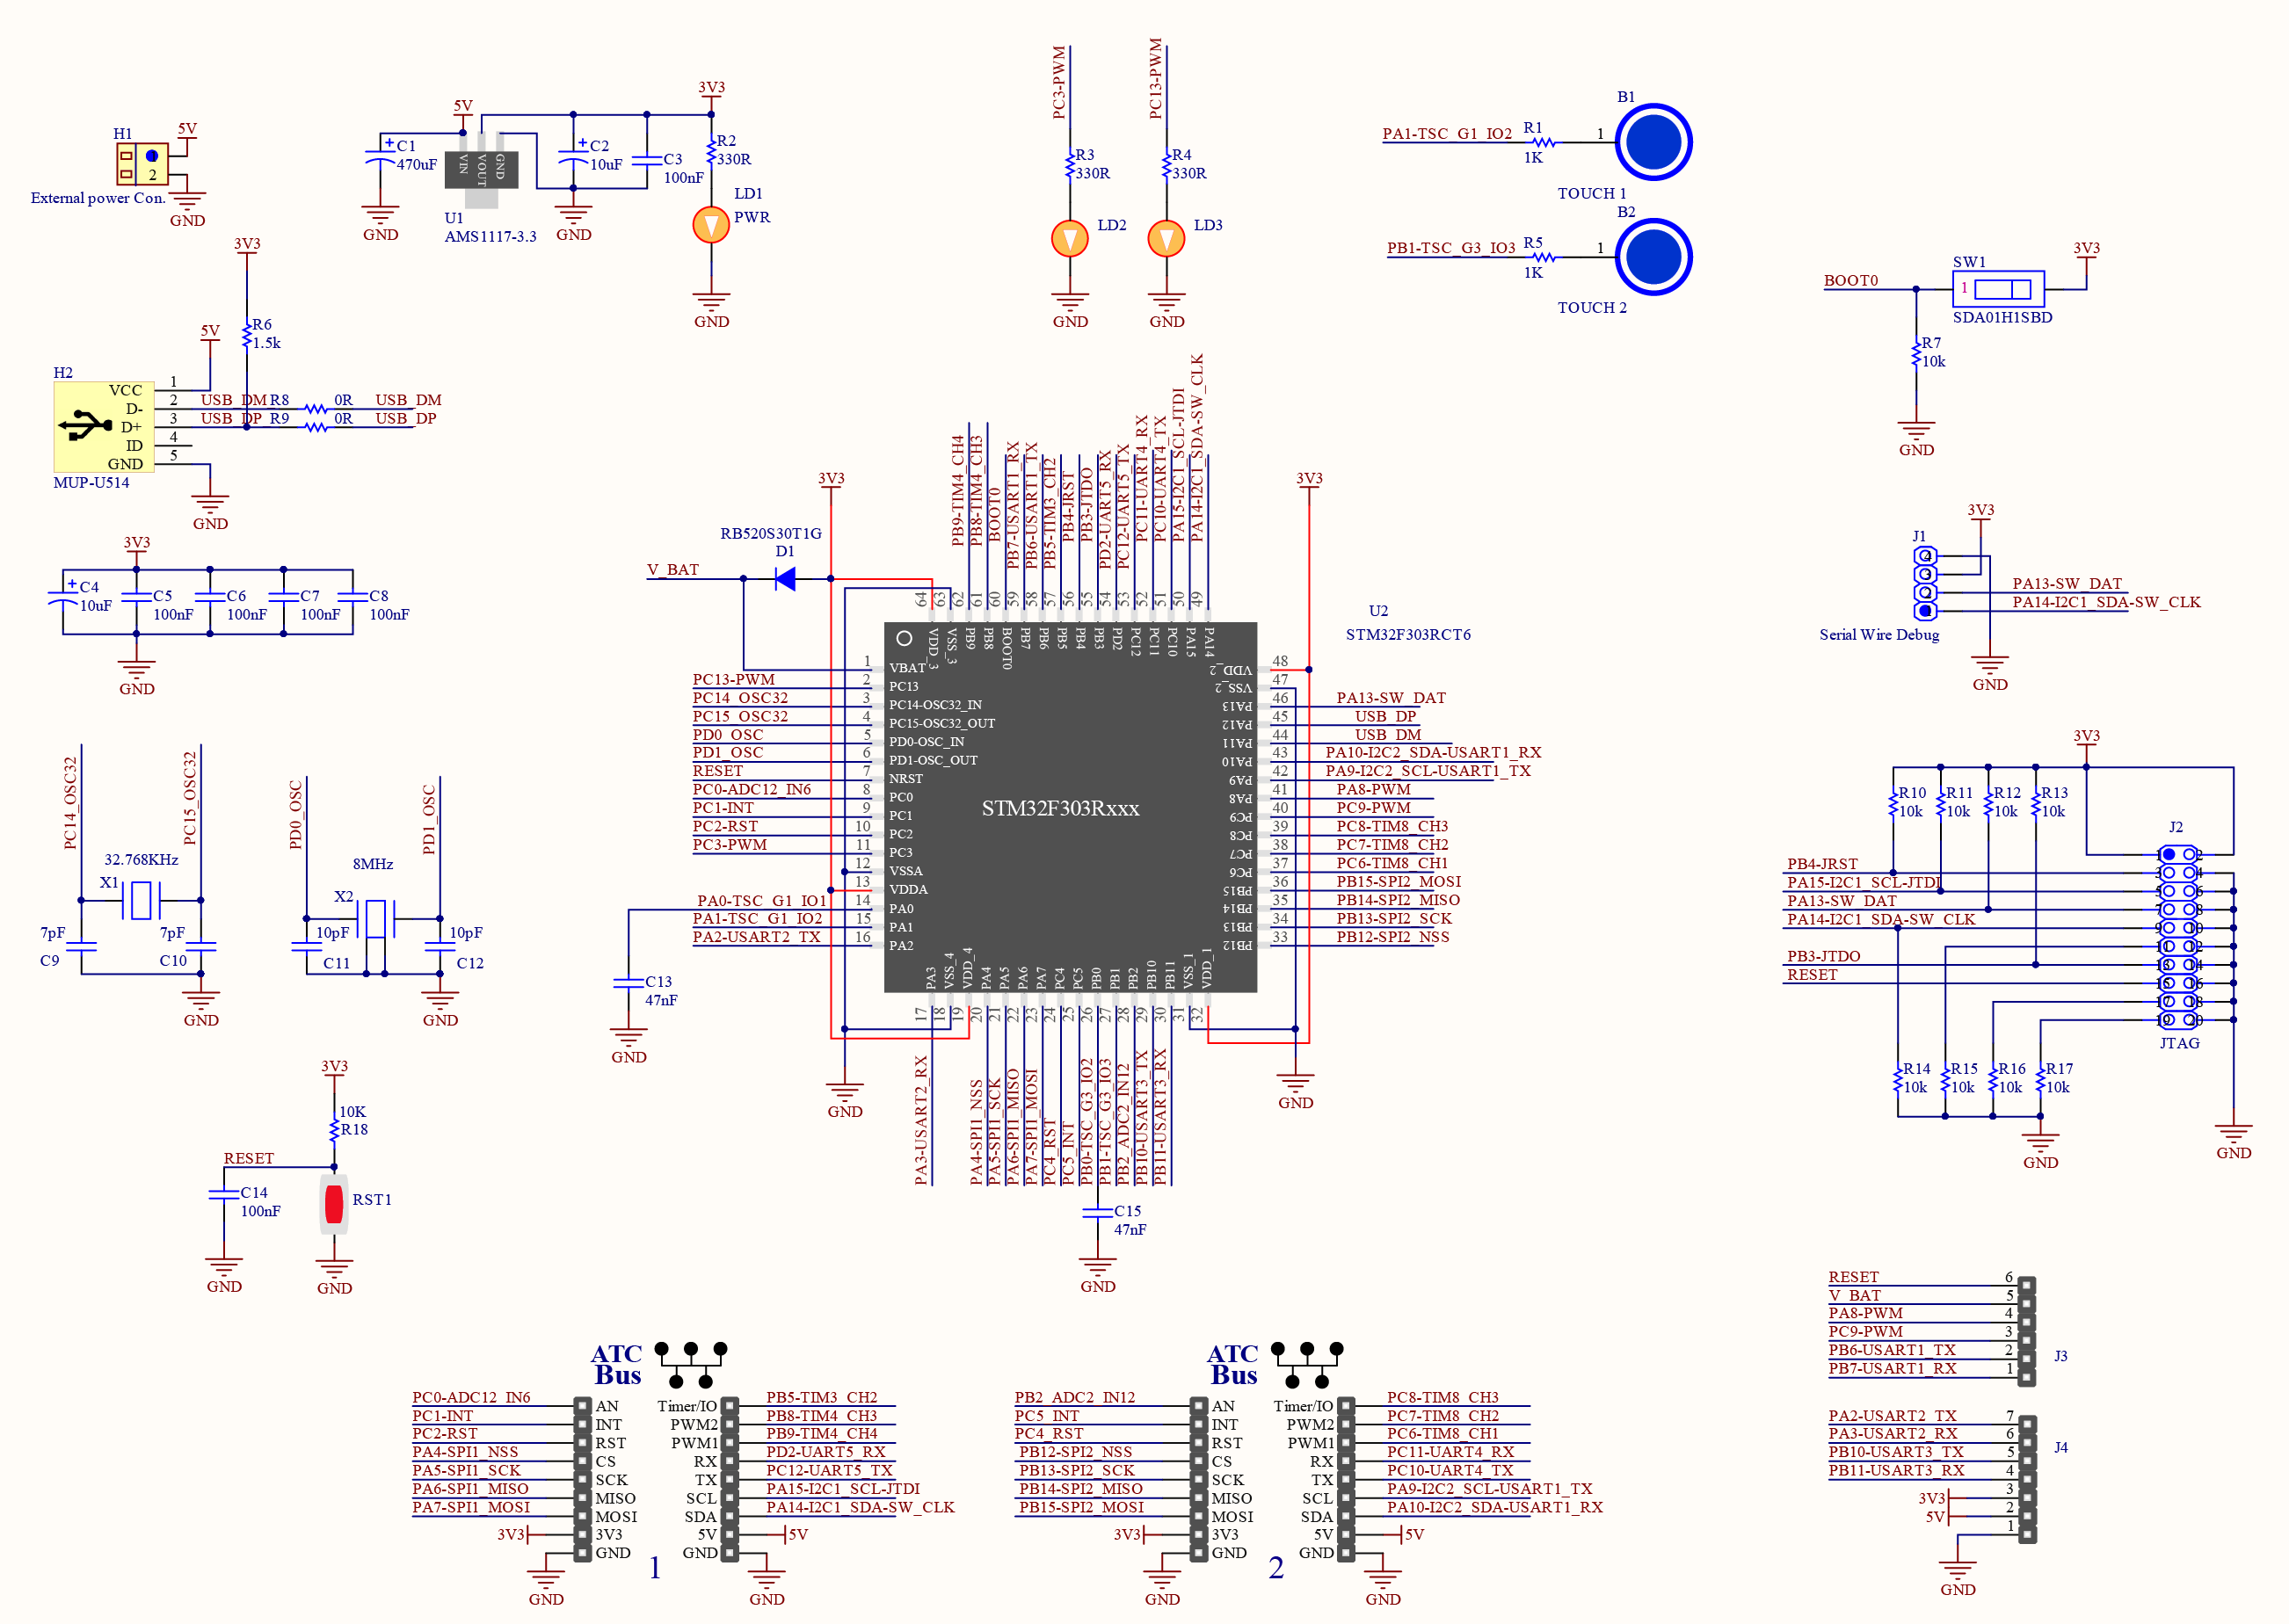The image size is (2289, 1624).
Task: Select the LD2 LED symbol
Action: pyautogui.click(x=1070, y=239)
